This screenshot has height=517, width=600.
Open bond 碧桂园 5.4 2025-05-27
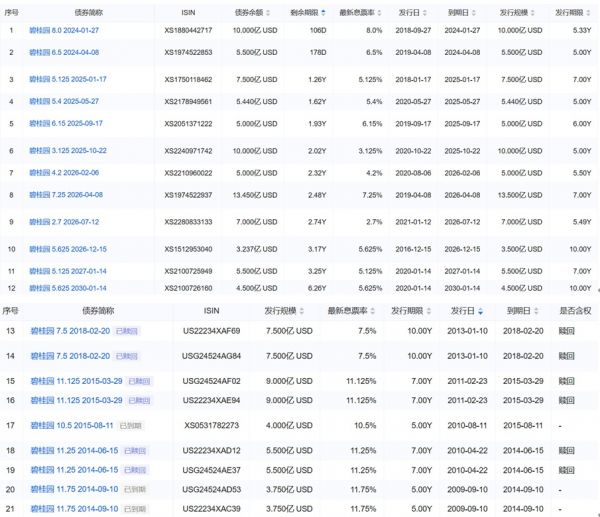pyautogui.click(x=64, y=101)
